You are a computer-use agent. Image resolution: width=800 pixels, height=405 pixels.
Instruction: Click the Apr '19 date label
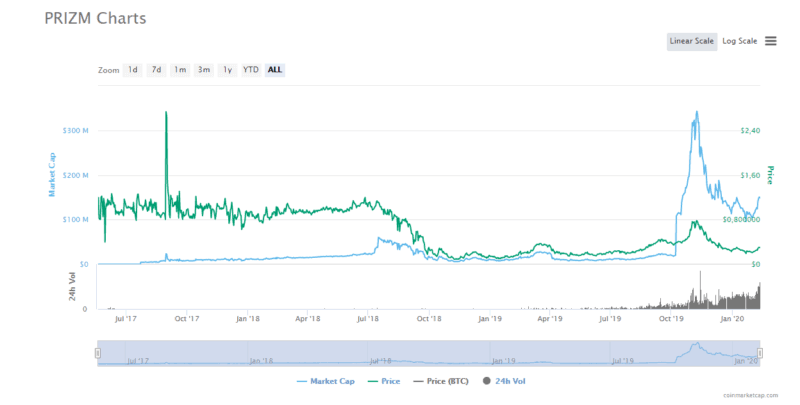click(x=550, y=319)
